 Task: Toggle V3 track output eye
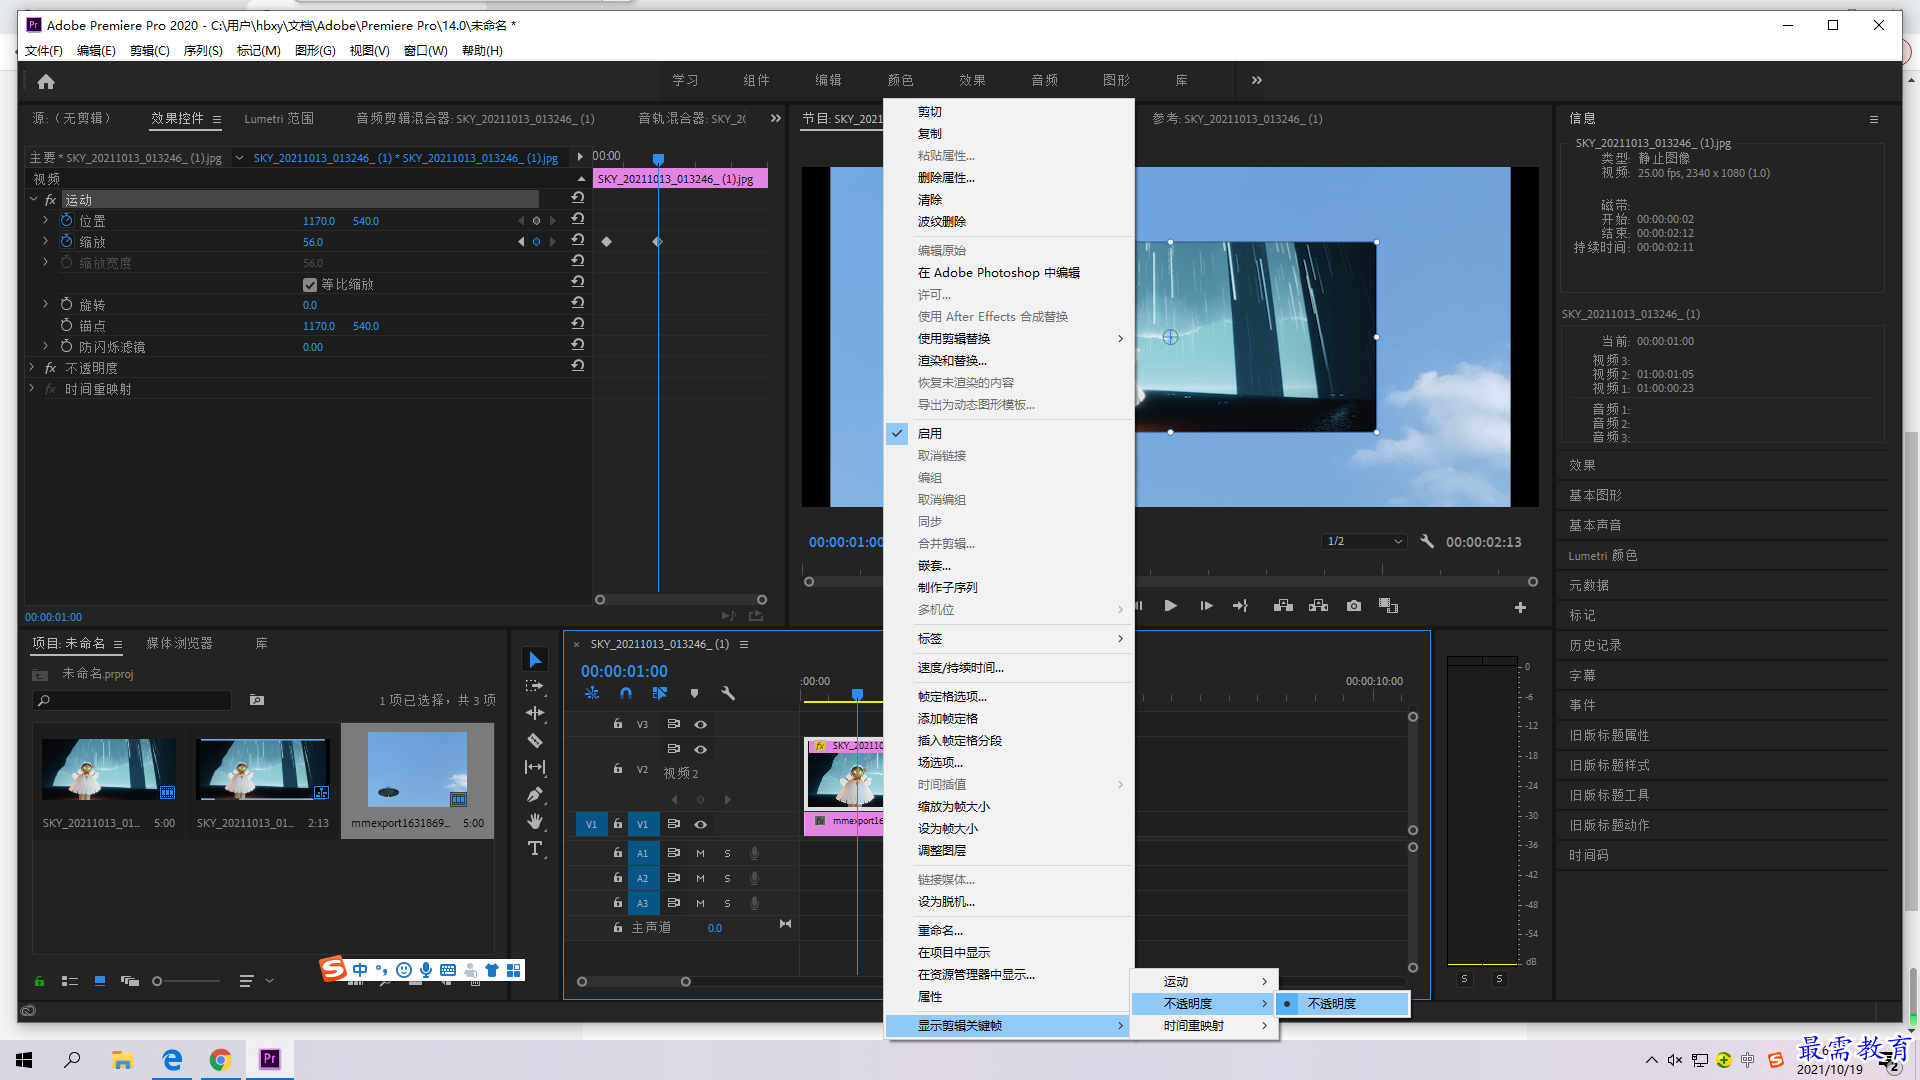701,724
